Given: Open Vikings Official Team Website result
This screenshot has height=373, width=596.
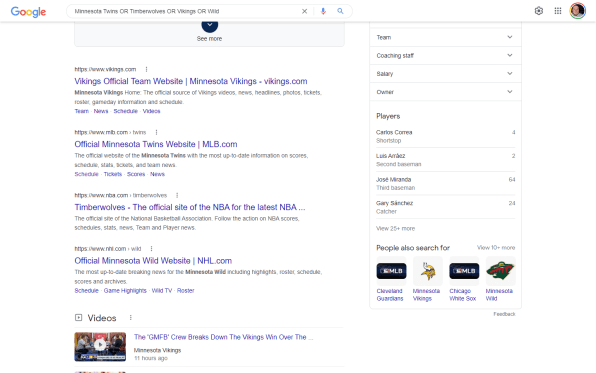Looking at the screenshot, I should click(191, 81).
